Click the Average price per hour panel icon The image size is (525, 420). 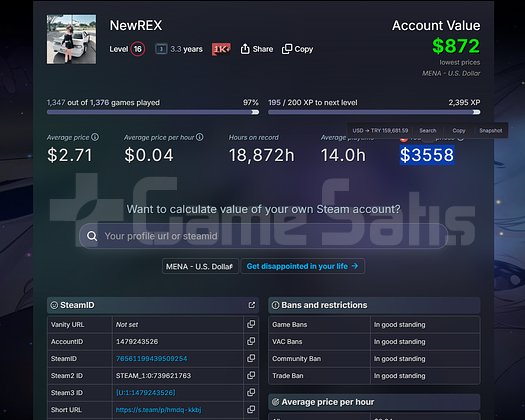click(276, 402)
